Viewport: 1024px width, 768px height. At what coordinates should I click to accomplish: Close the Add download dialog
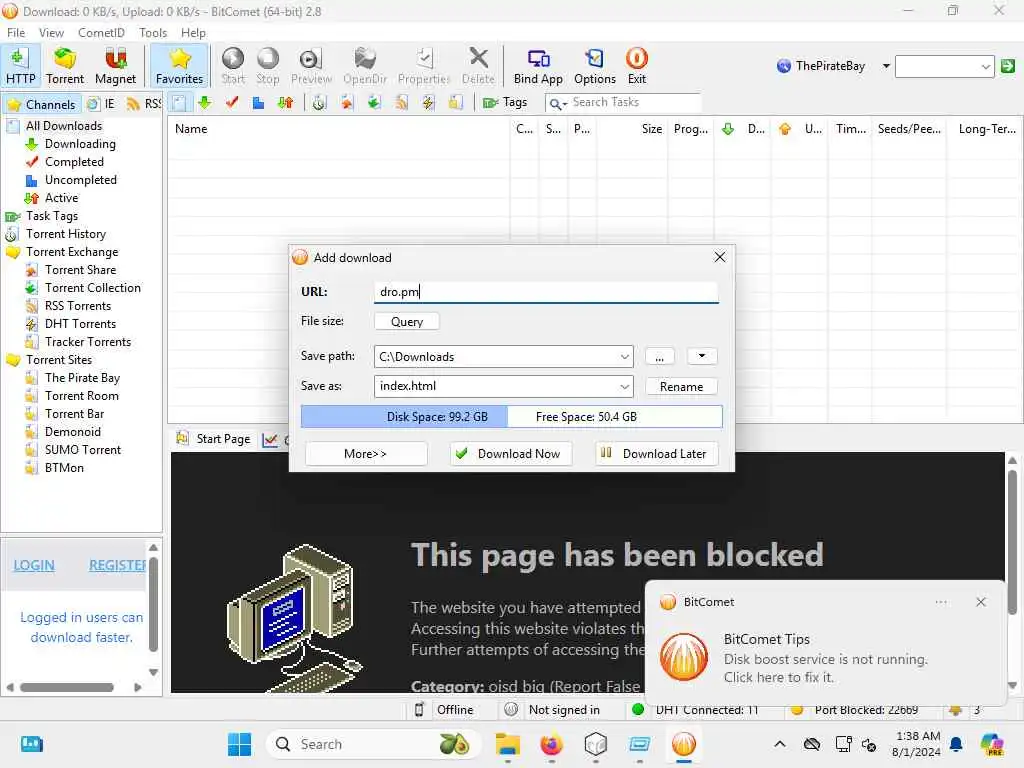tap(720, 257)
